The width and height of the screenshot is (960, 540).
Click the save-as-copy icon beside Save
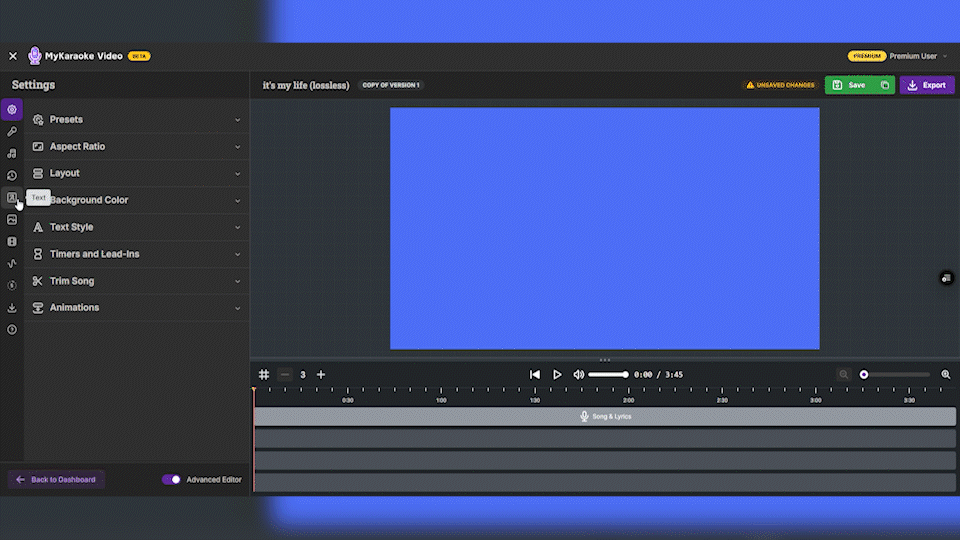click(885, 85)
